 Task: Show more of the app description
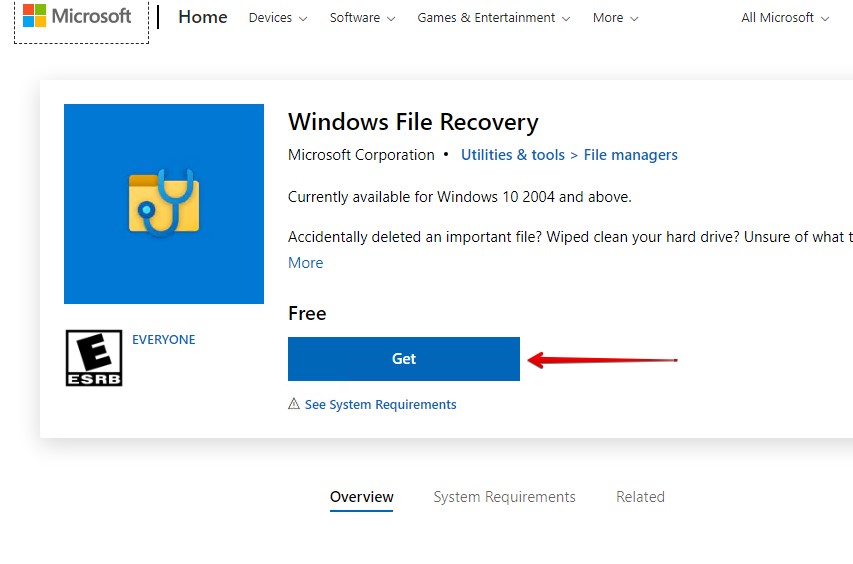coord(305,263)
